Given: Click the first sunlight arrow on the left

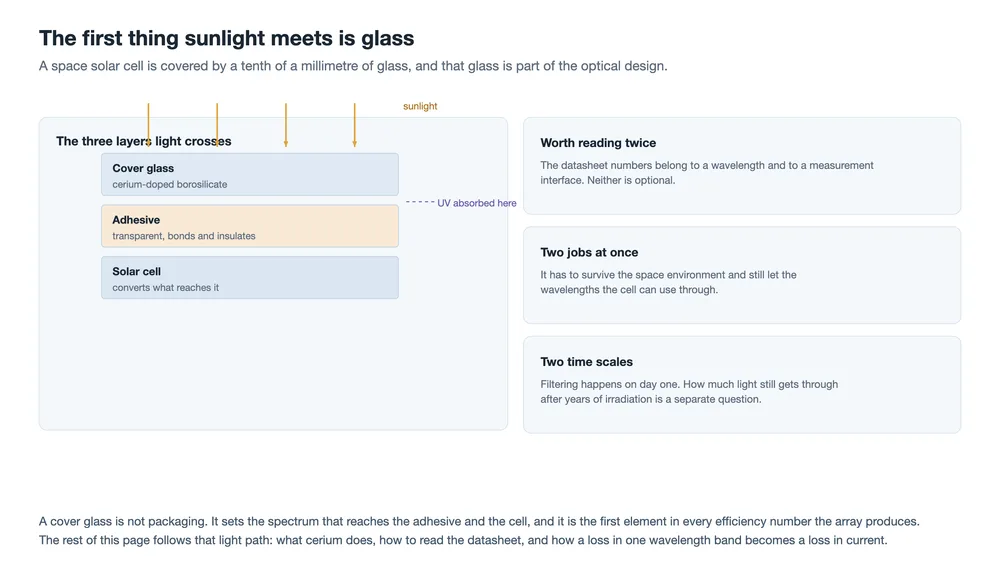Looking at the screenshot, I should pos(149,125).
